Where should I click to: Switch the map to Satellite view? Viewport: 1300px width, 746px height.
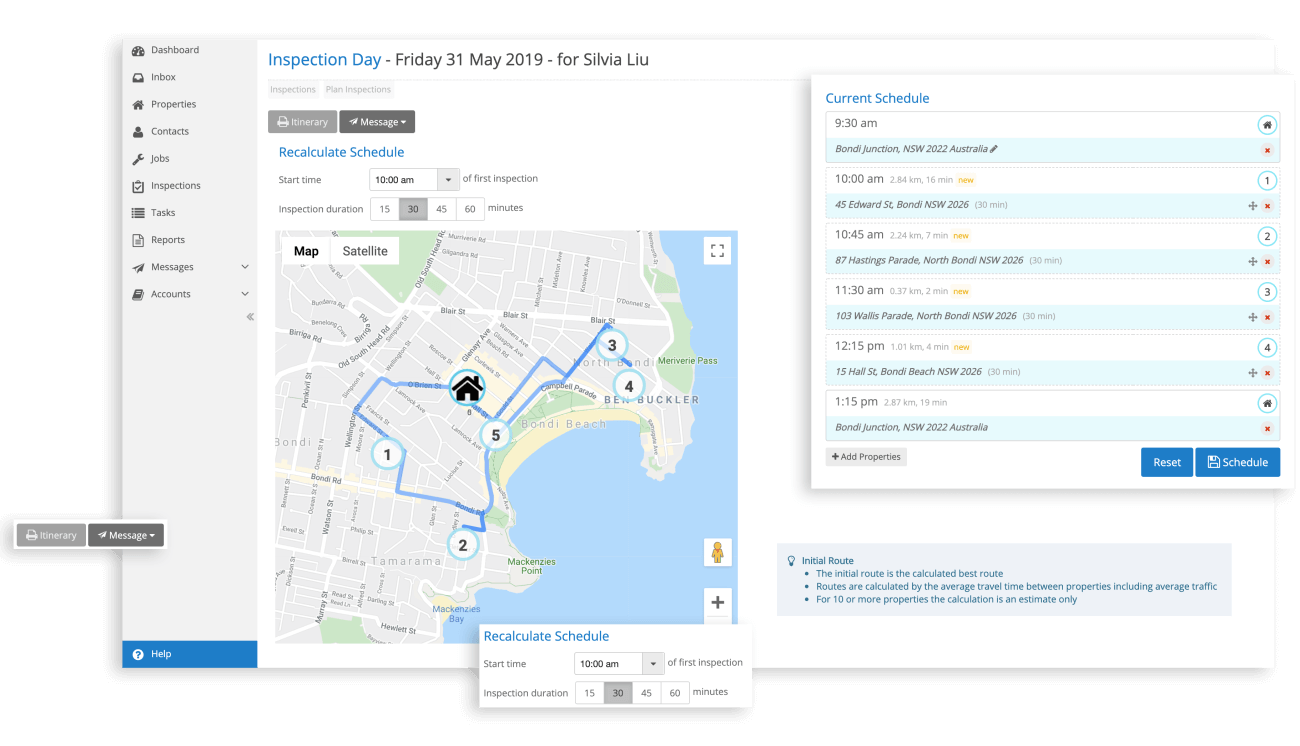click(x=364, y=251)
